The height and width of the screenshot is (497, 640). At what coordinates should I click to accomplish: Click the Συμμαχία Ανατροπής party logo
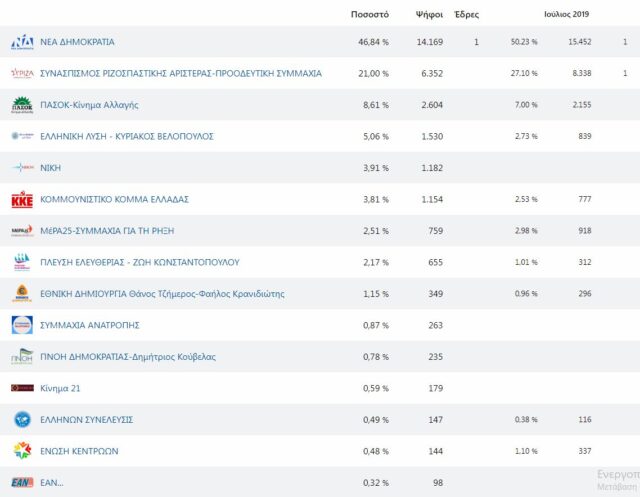(x=21, y=325)
